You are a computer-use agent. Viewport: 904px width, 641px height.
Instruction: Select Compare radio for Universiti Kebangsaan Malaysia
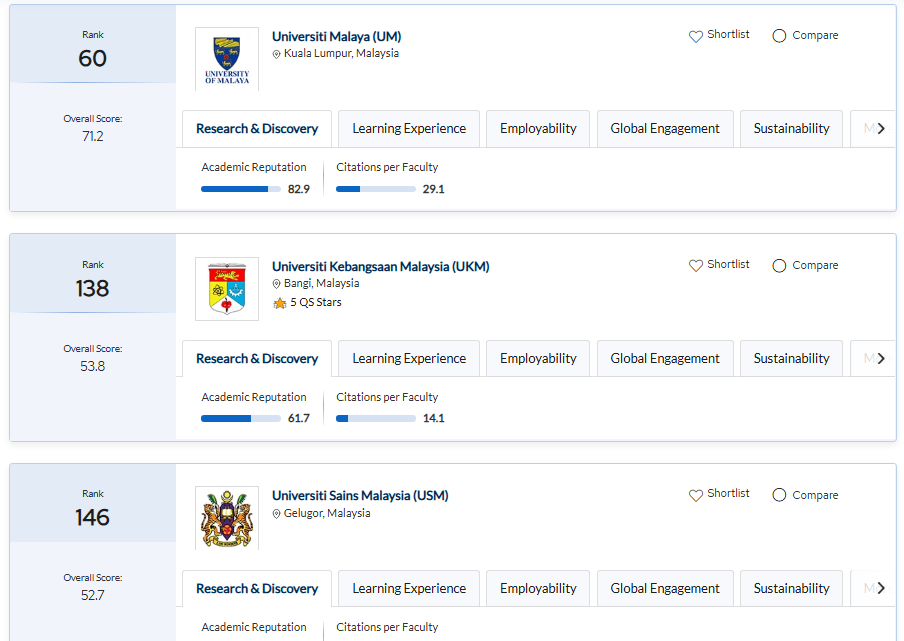(x=779, y=266)
